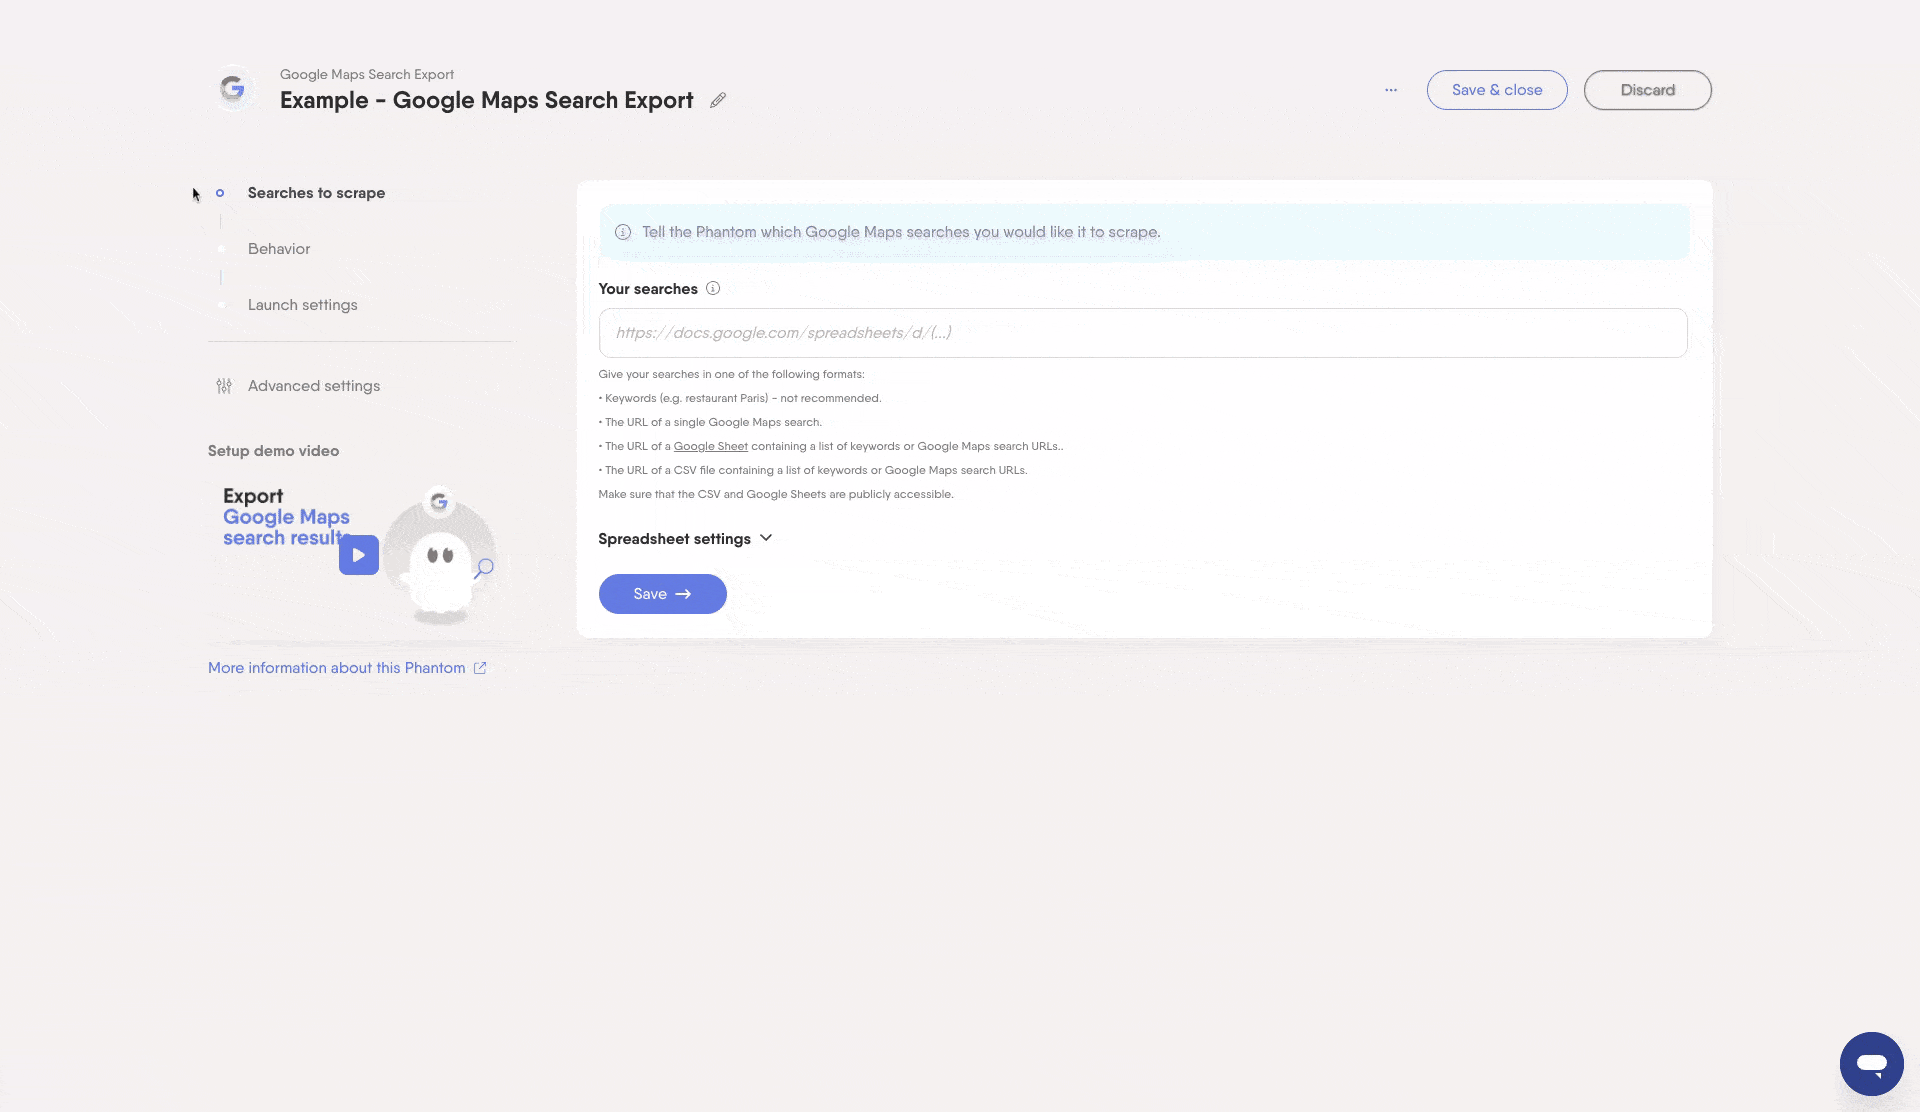Click the Discard button
Viewport: 1920px width, 1112px height.
(1647, 90)
